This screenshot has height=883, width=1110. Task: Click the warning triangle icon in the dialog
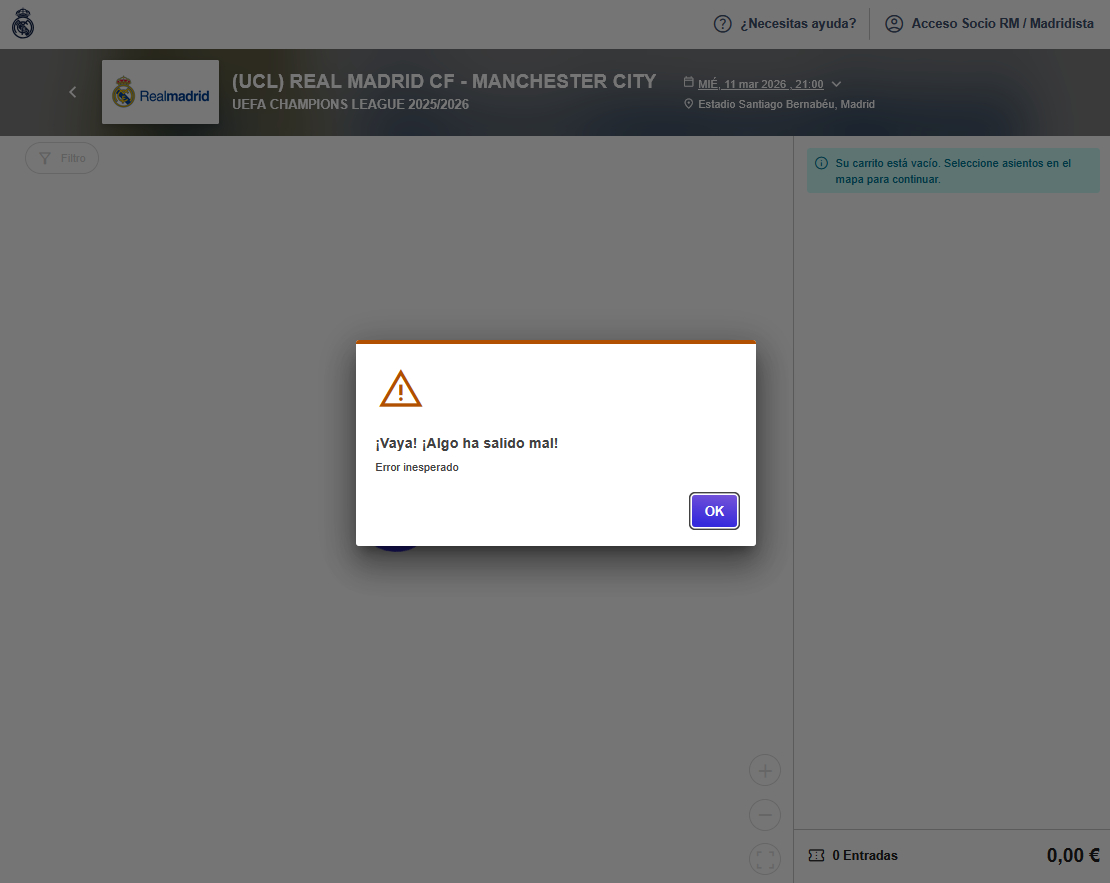(x=400, y=389)
